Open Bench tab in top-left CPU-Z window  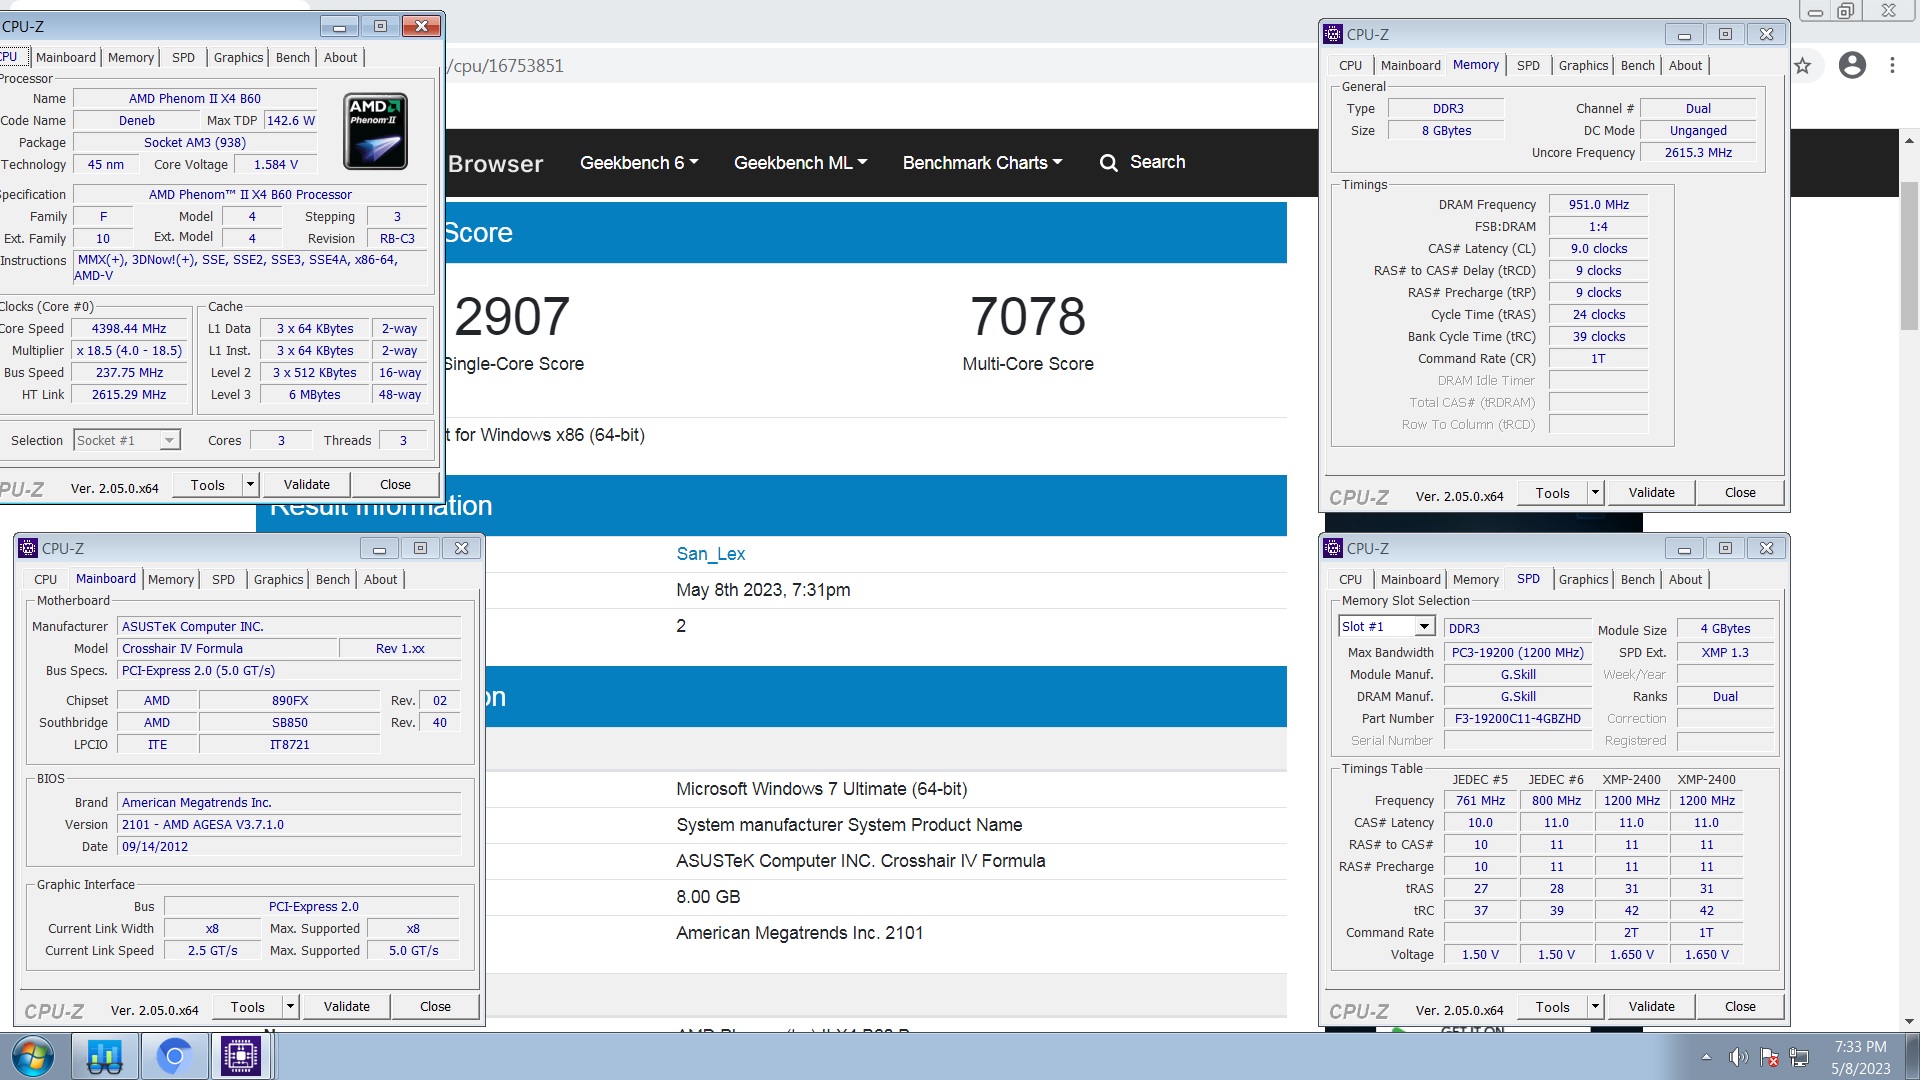point(293,58)
